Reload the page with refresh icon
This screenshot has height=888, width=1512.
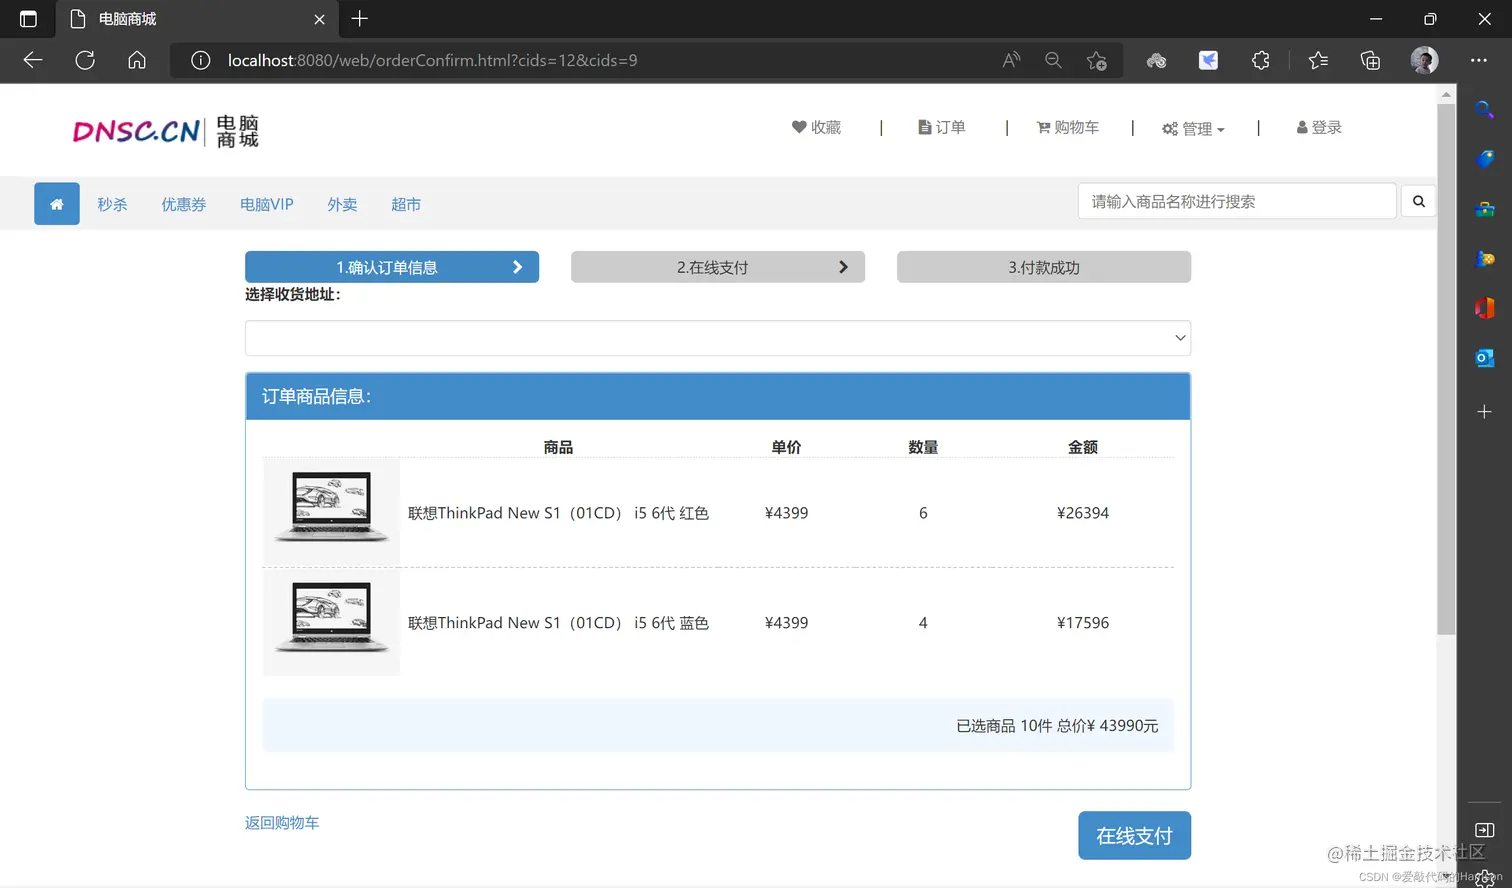85,60
